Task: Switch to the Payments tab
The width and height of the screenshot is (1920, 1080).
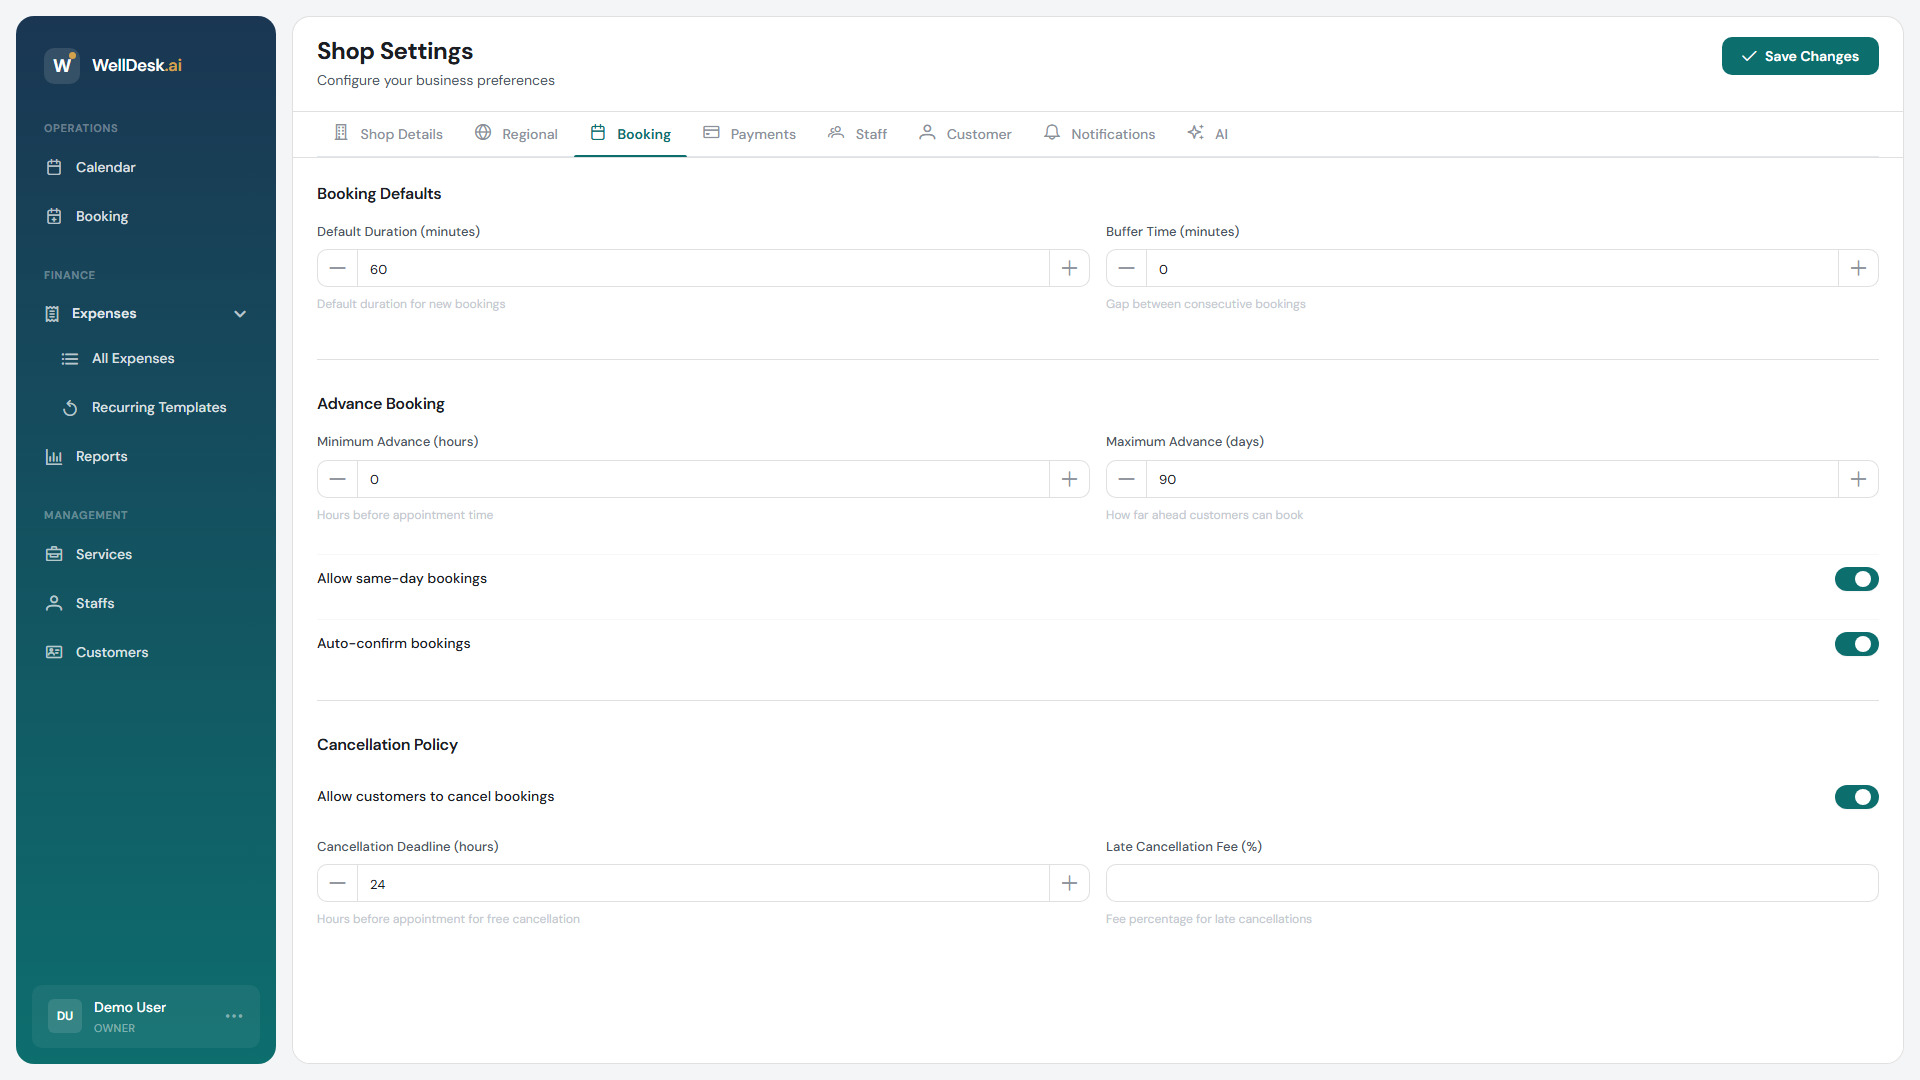Action: click(763, 133)
